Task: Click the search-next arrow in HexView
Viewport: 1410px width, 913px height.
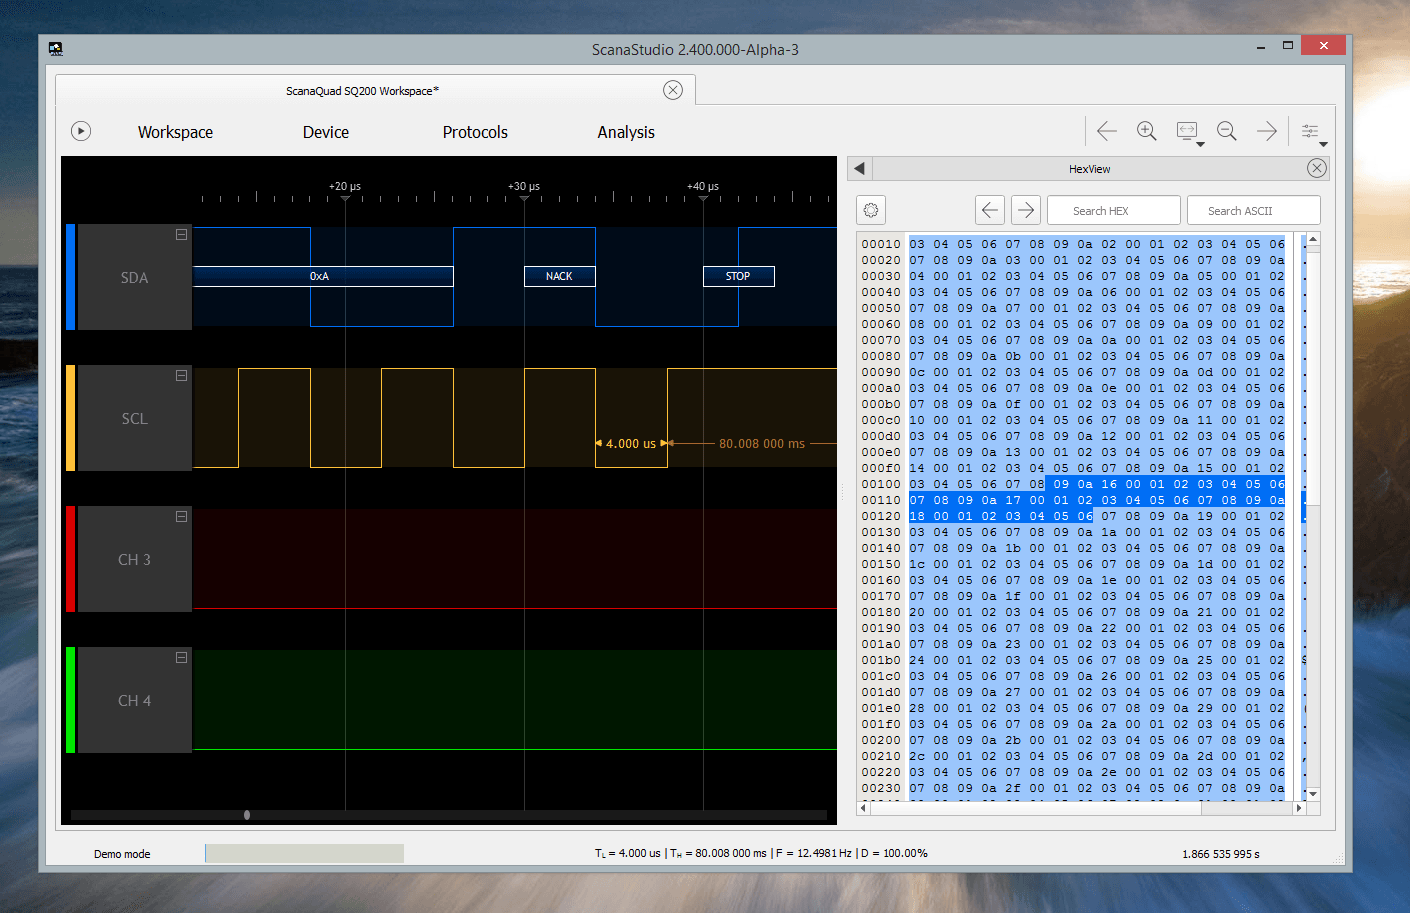Action: coord(1025,209)
